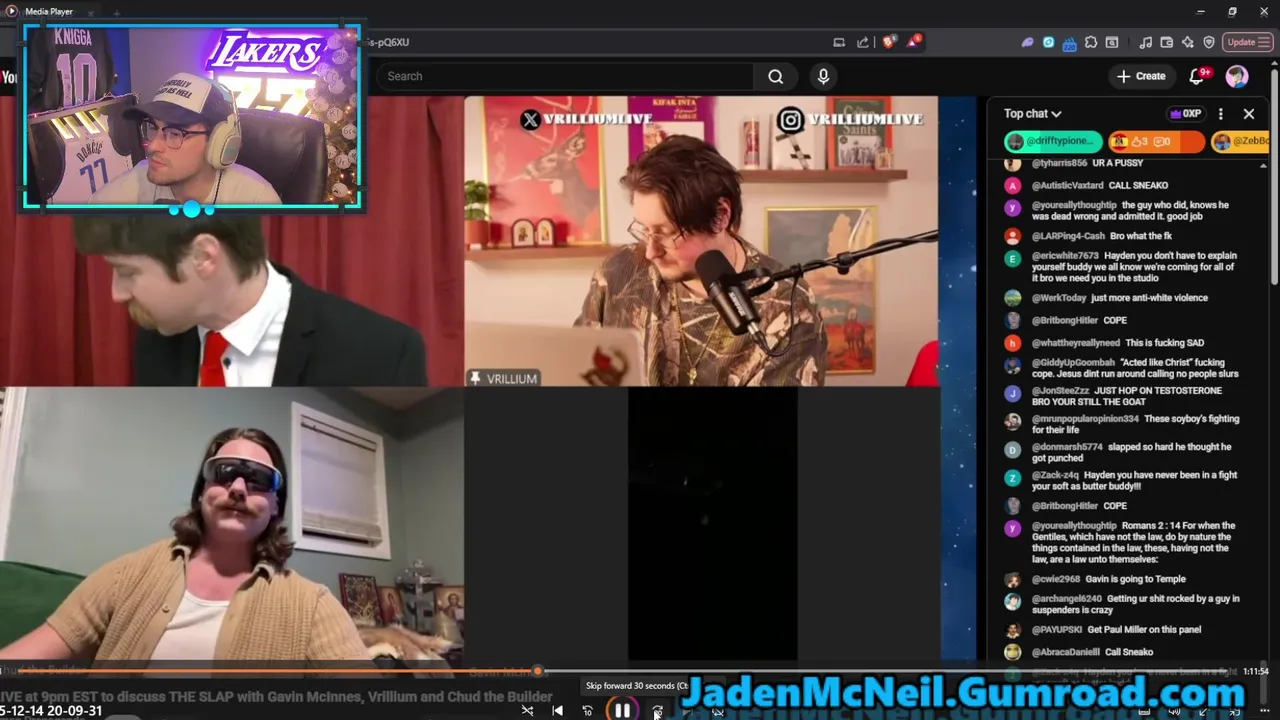Open @Zack-z4q chat username
Image resolution: width=1280 pixels, height=720 pixels.
coord(1055,475)
